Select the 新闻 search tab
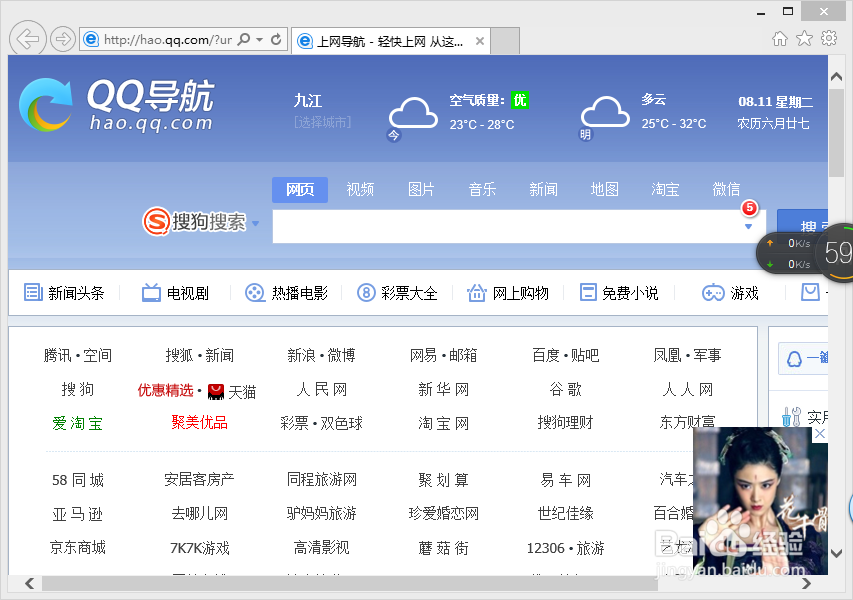The height and width of the screenshot is (600, 853). coord(543,189)
